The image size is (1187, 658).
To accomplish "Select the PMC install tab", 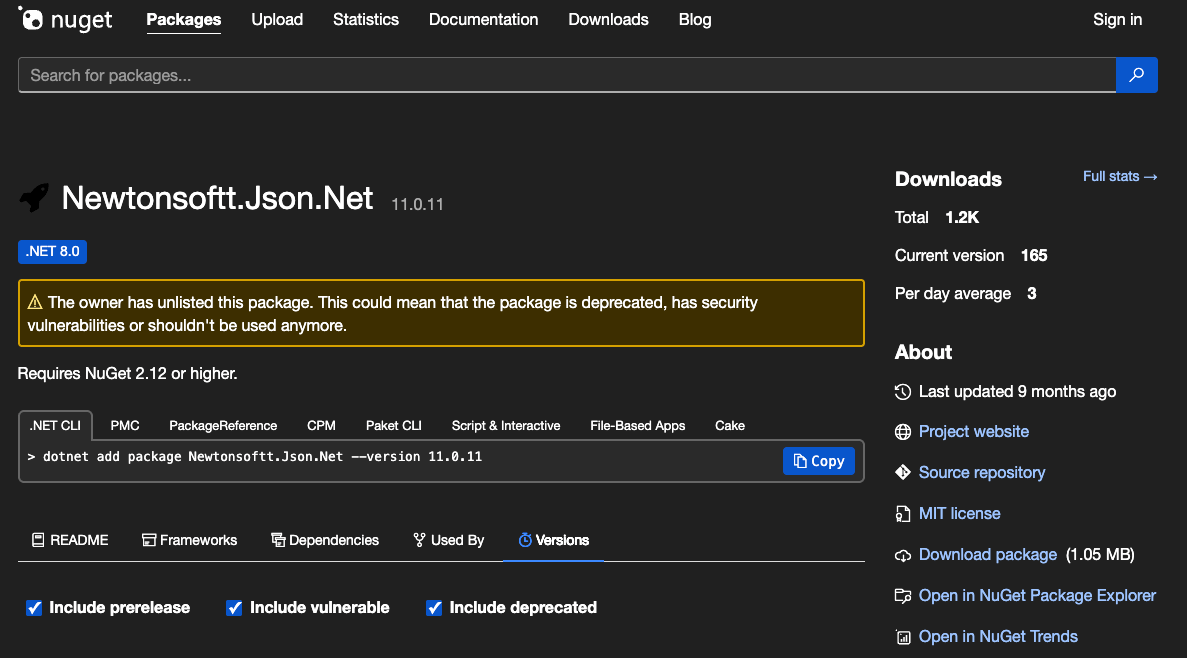I will click(125, 426).
